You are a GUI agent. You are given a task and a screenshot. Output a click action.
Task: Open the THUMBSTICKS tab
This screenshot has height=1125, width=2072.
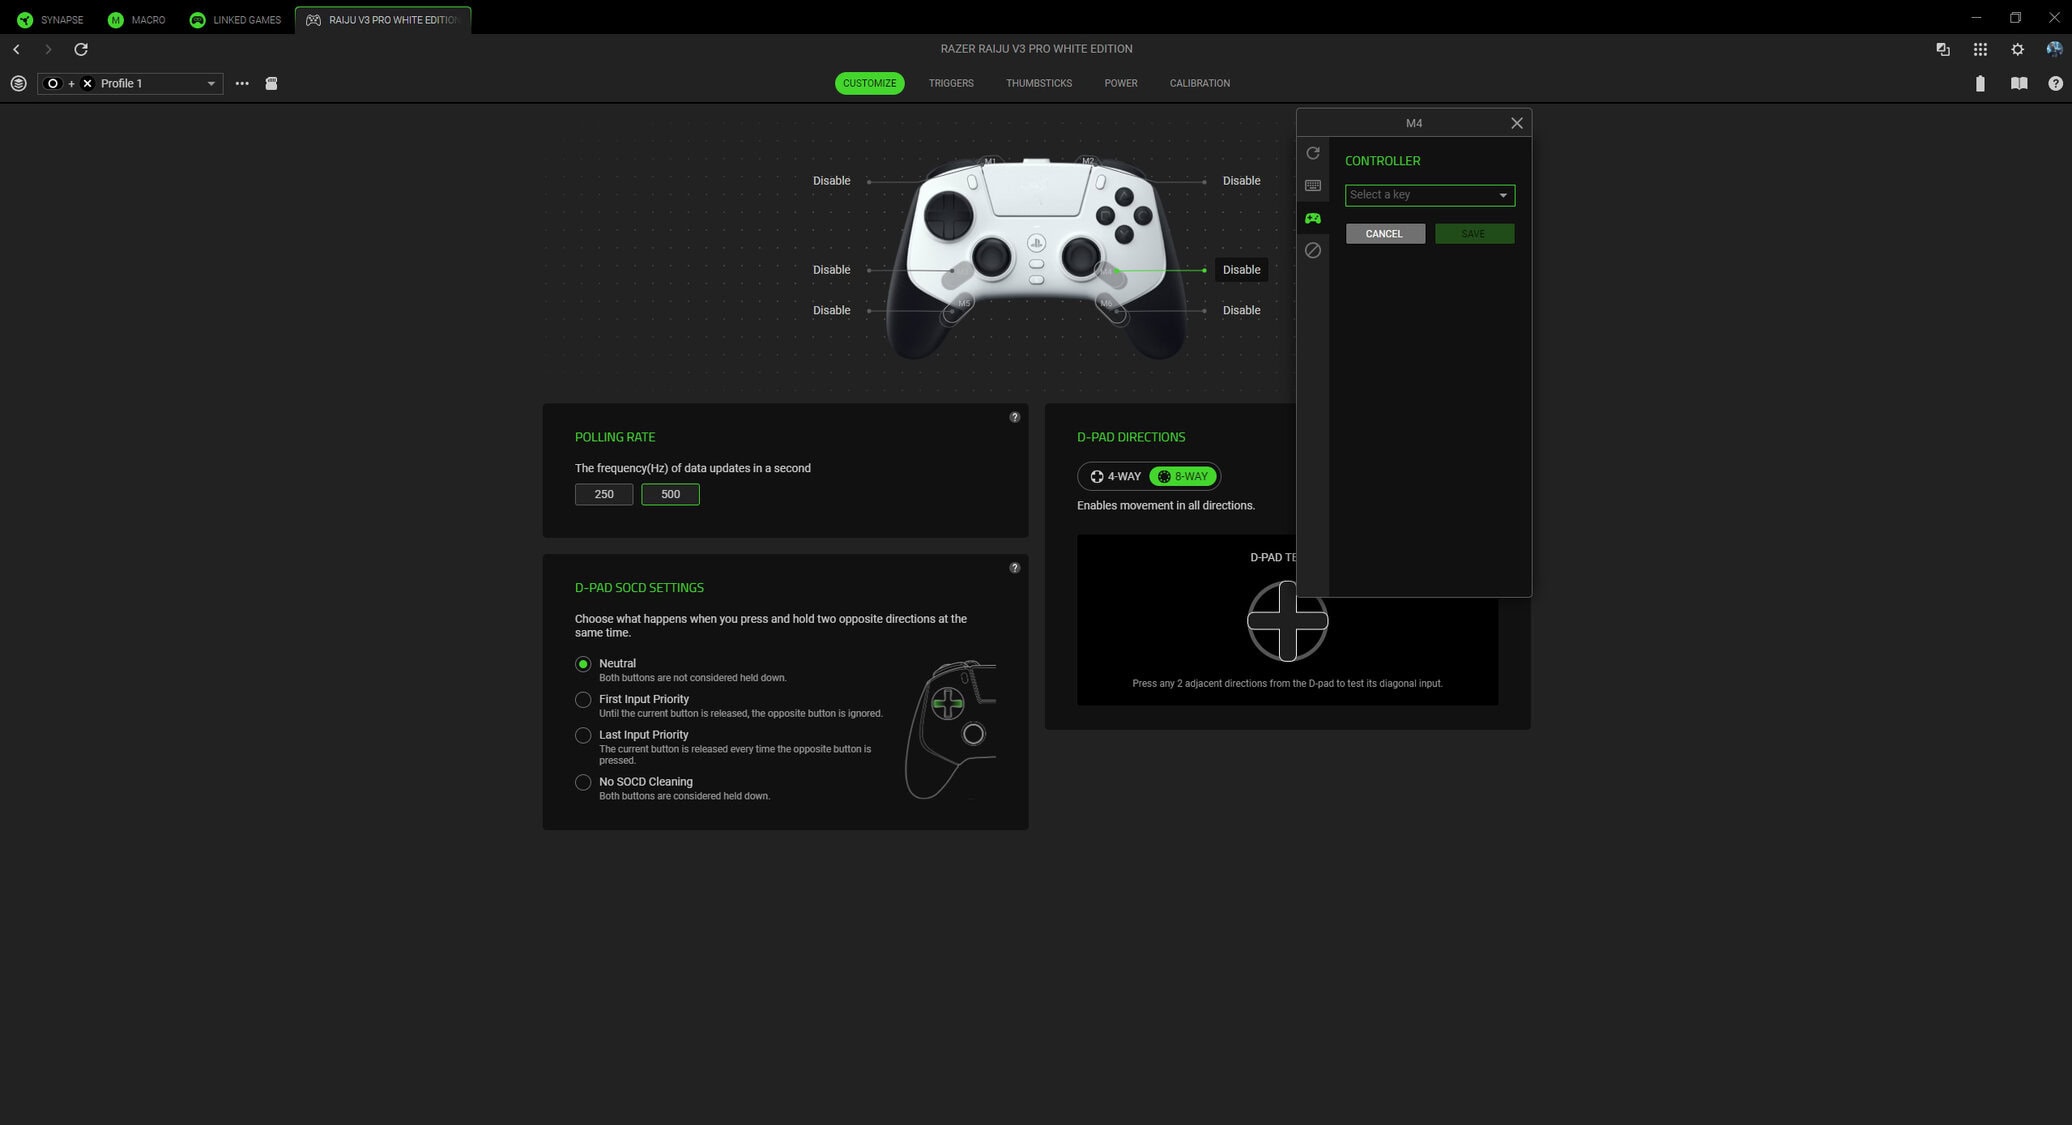pyautogui.click(x=1038, y=83)
